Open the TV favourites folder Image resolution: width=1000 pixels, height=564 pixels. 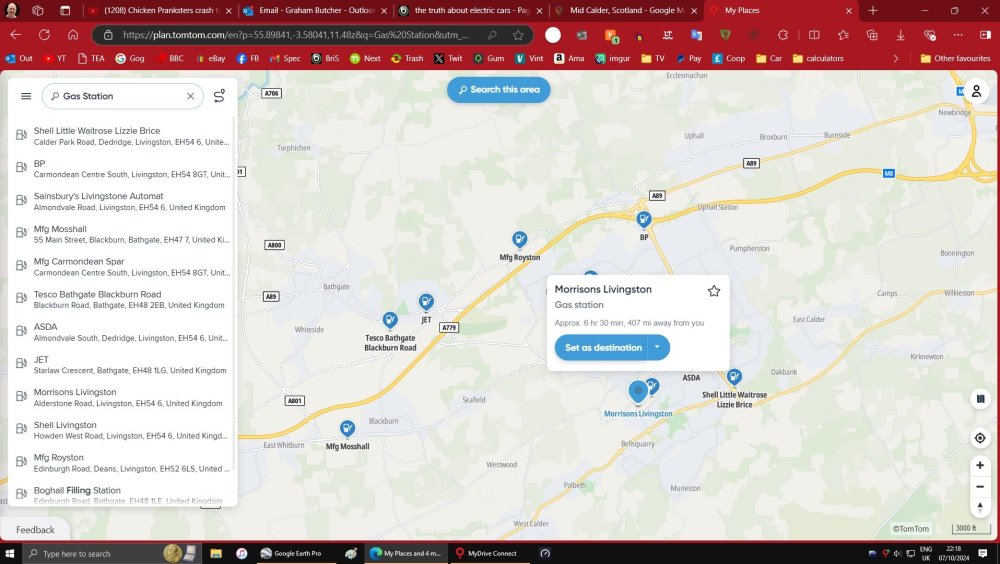tap(653, 58)
